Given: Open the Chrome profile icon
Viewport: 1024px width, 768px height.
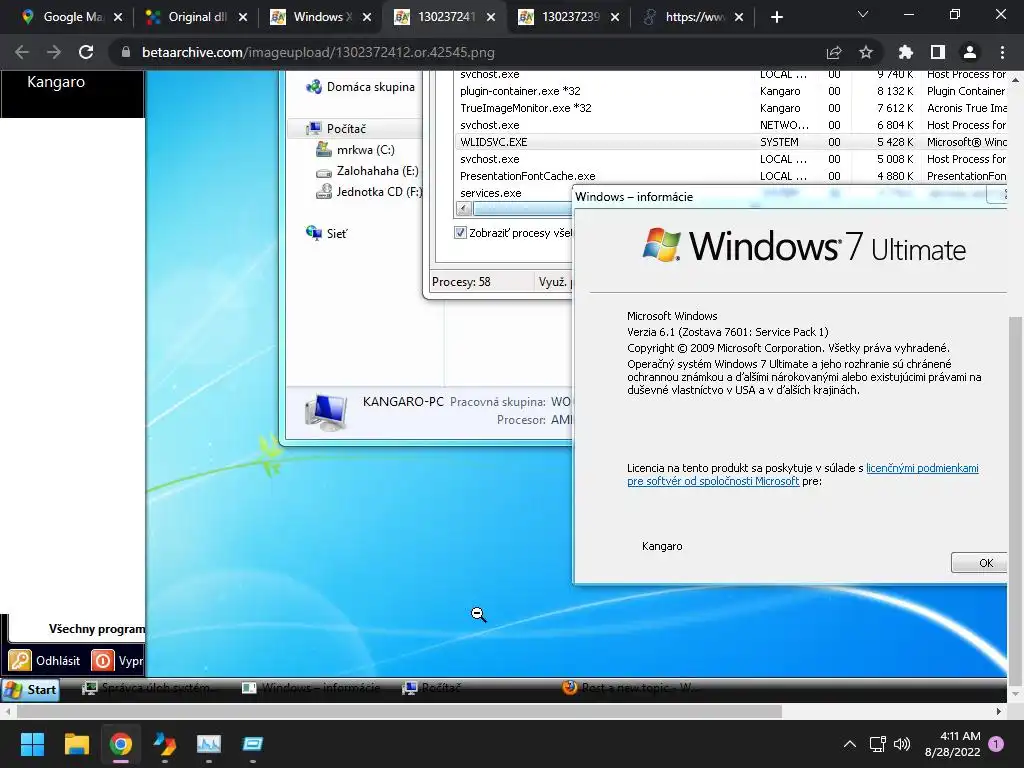Looking at the screenshot, I should [x=970, y=52].
